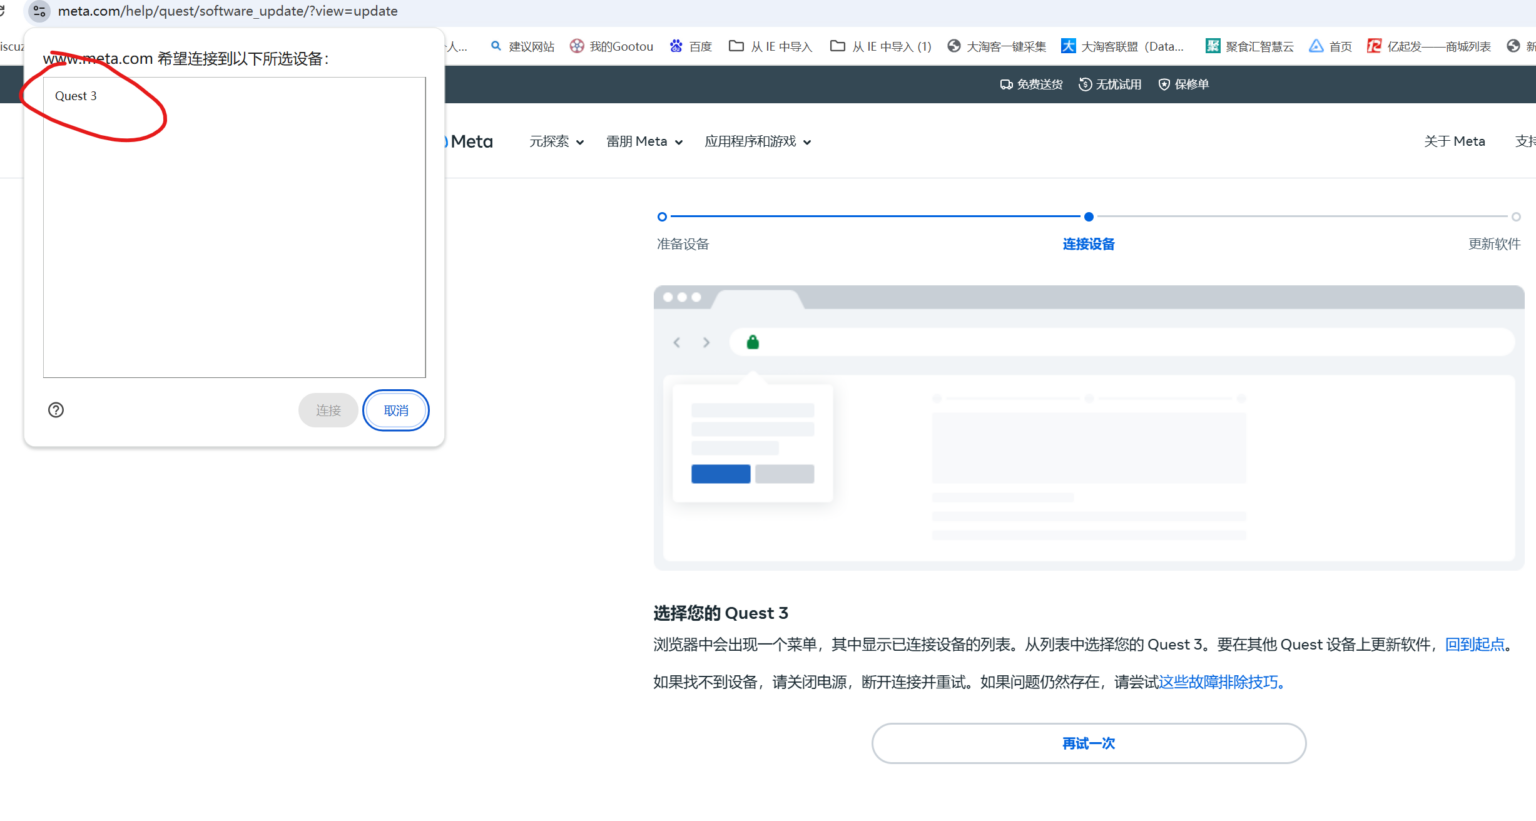Click the browser illustration image
Screen dimensions: 1536x821
point(1089,428)
